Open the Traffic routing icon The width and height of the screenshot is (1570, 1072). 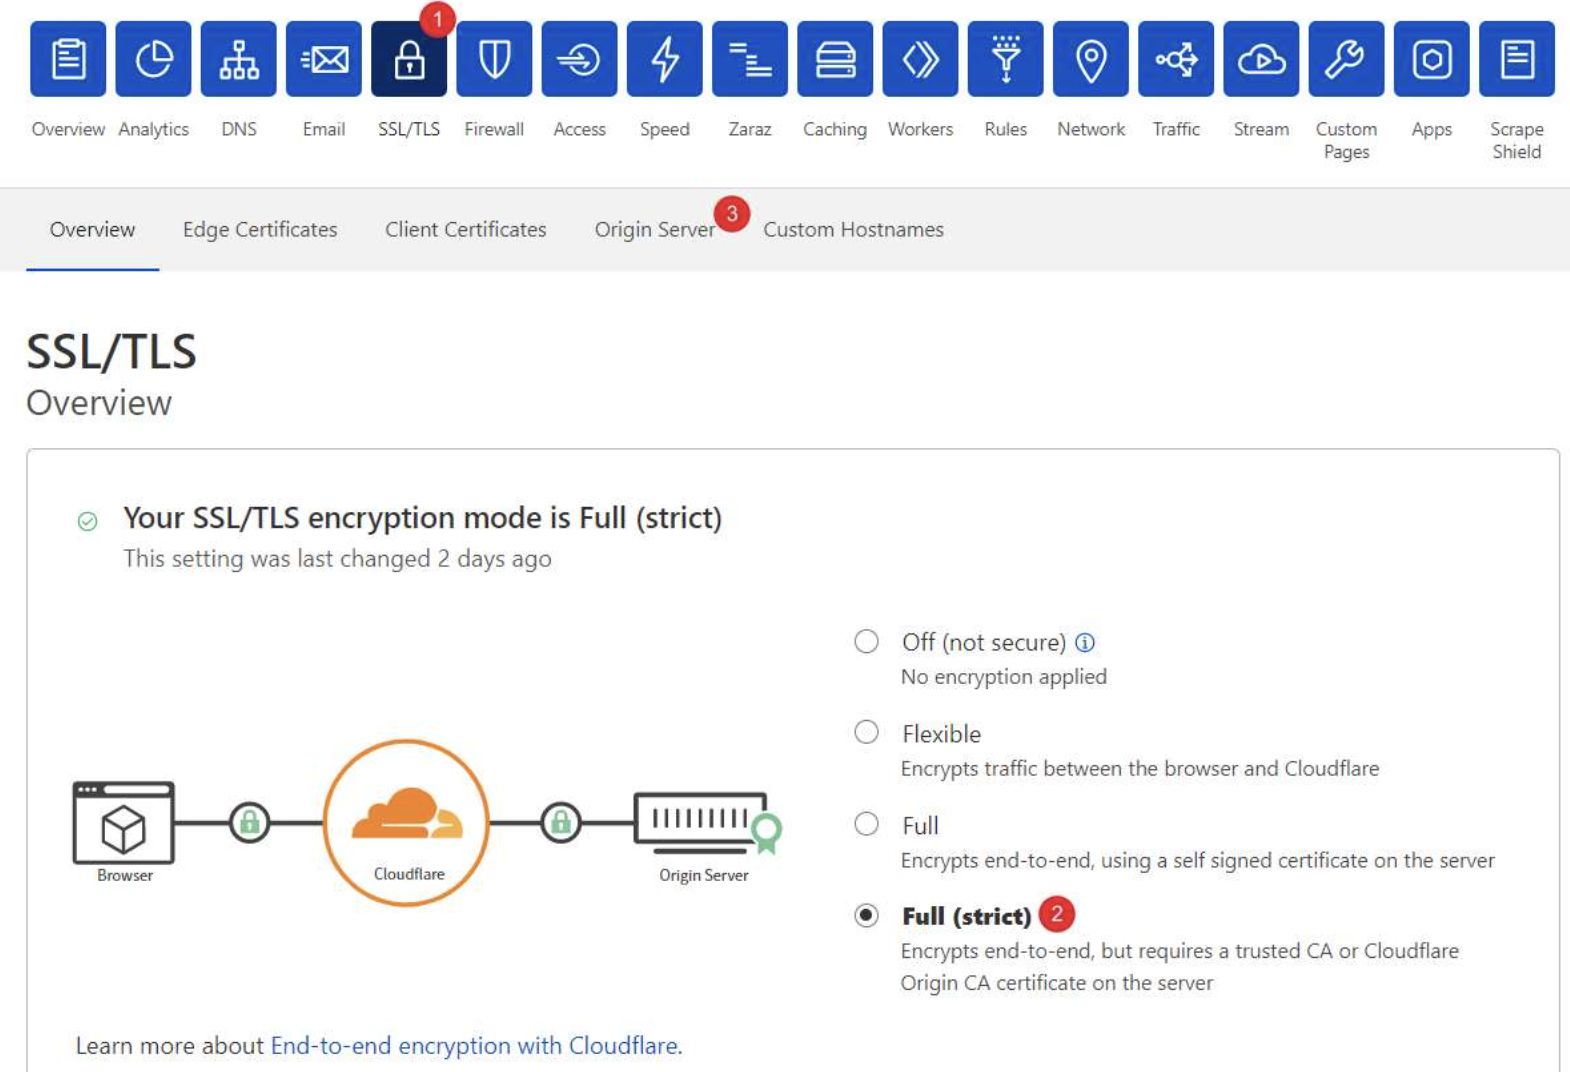[x=1176, y=59]
